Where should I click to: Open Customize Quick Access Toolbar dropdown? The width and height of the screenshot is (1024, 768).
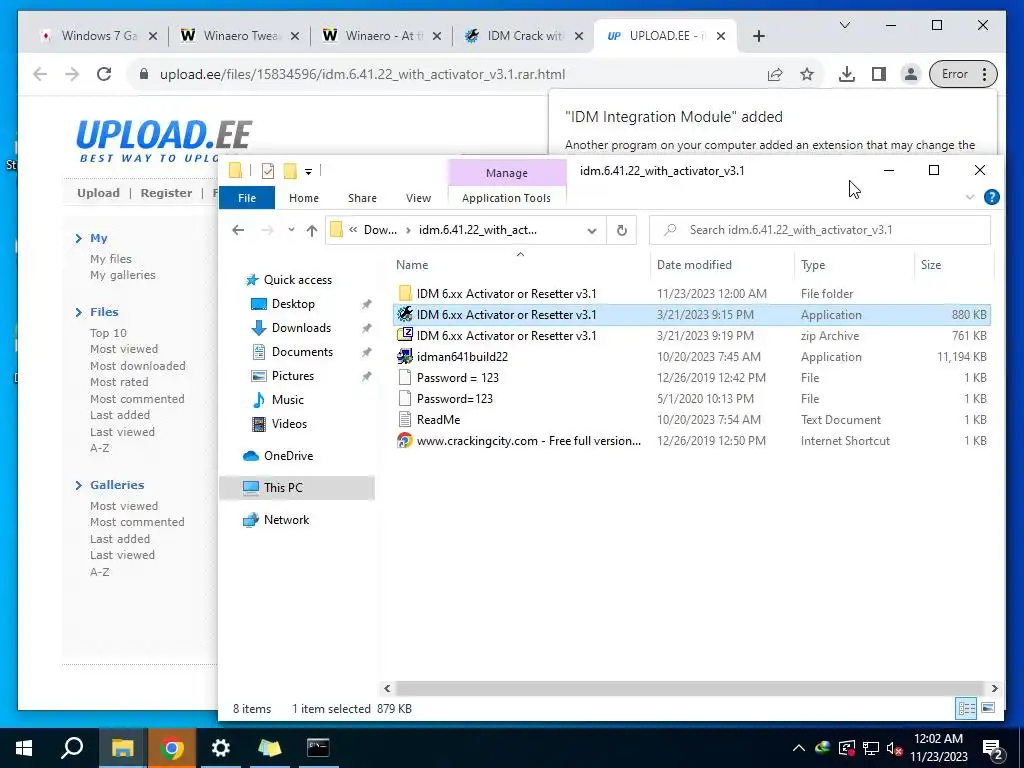(x=308, y=172)
